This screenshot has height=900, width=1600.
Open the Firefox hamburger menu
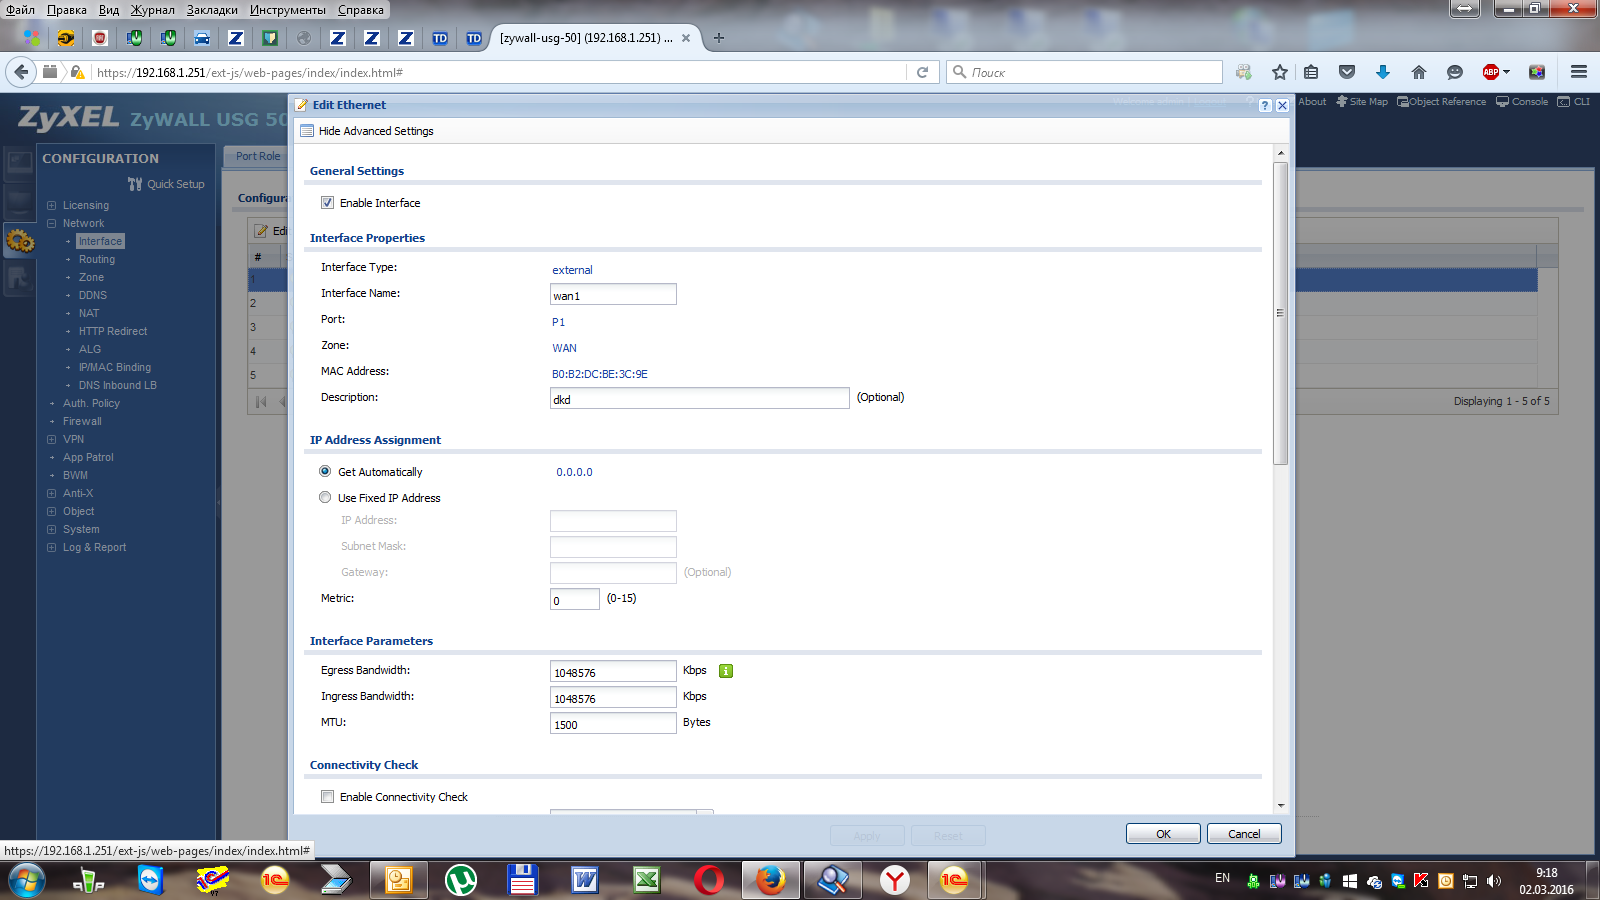coord(1579,72)
